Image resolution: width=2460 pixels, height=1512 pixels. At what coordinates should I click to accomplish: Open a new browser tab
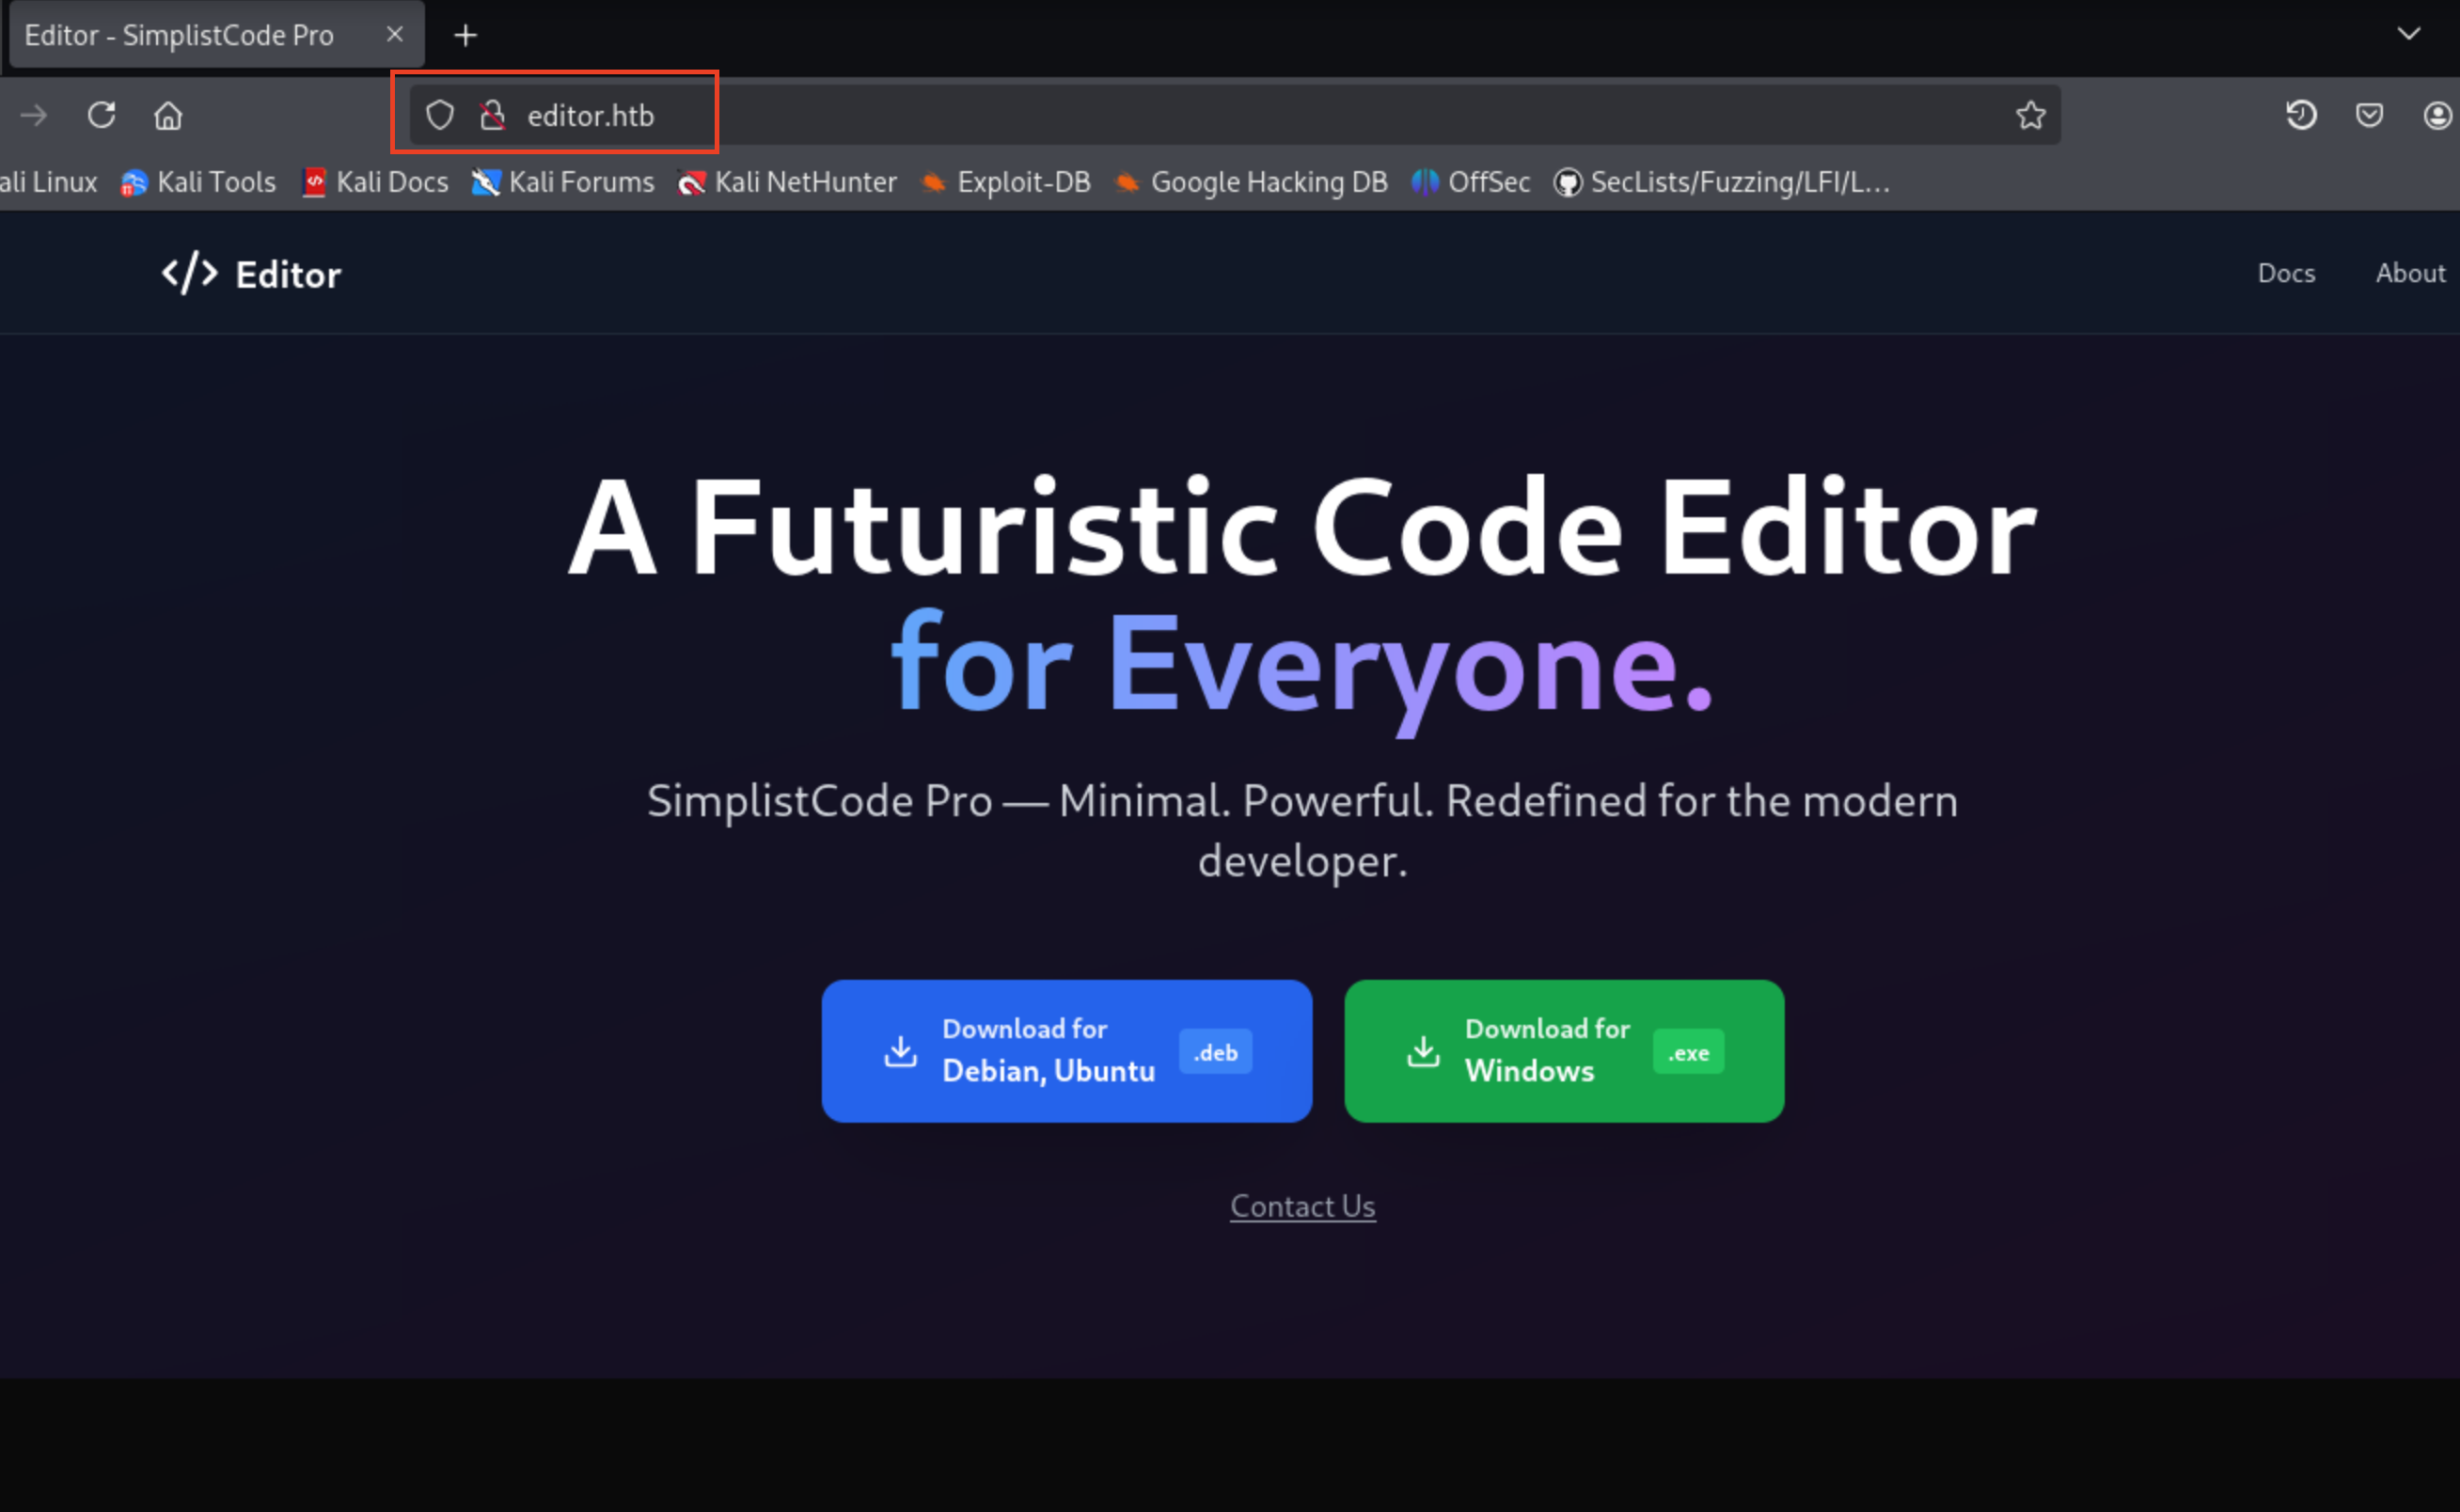coord(465,33)
